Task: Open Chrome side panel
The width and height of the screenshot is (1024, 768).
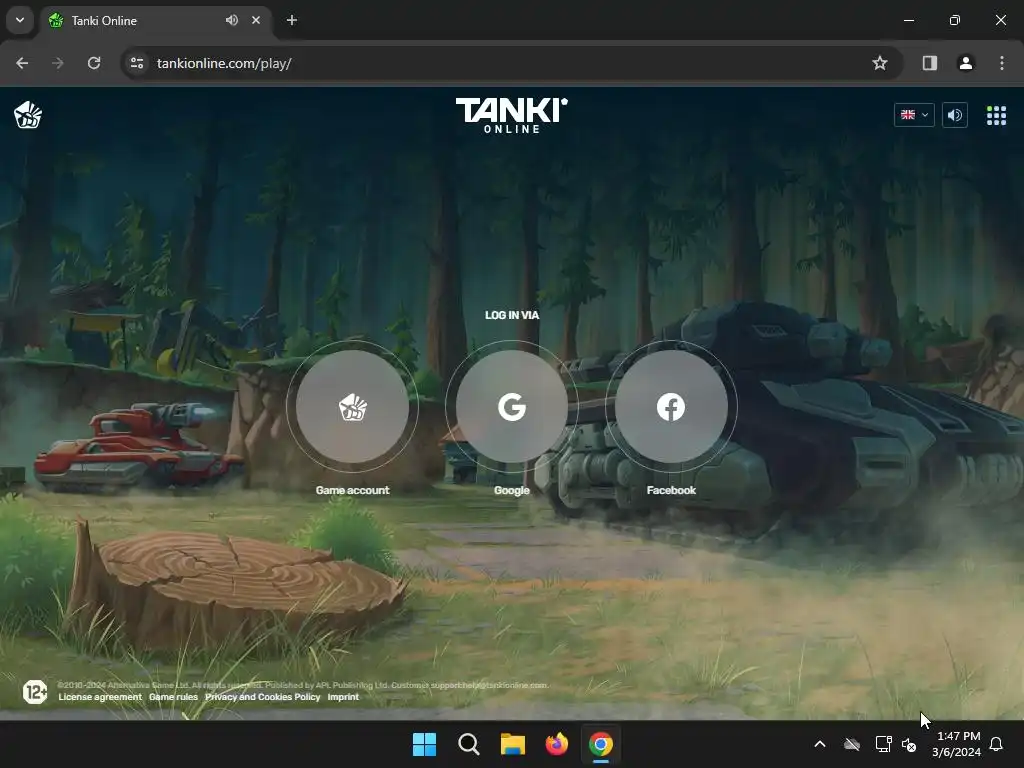Action: [929, 63]
